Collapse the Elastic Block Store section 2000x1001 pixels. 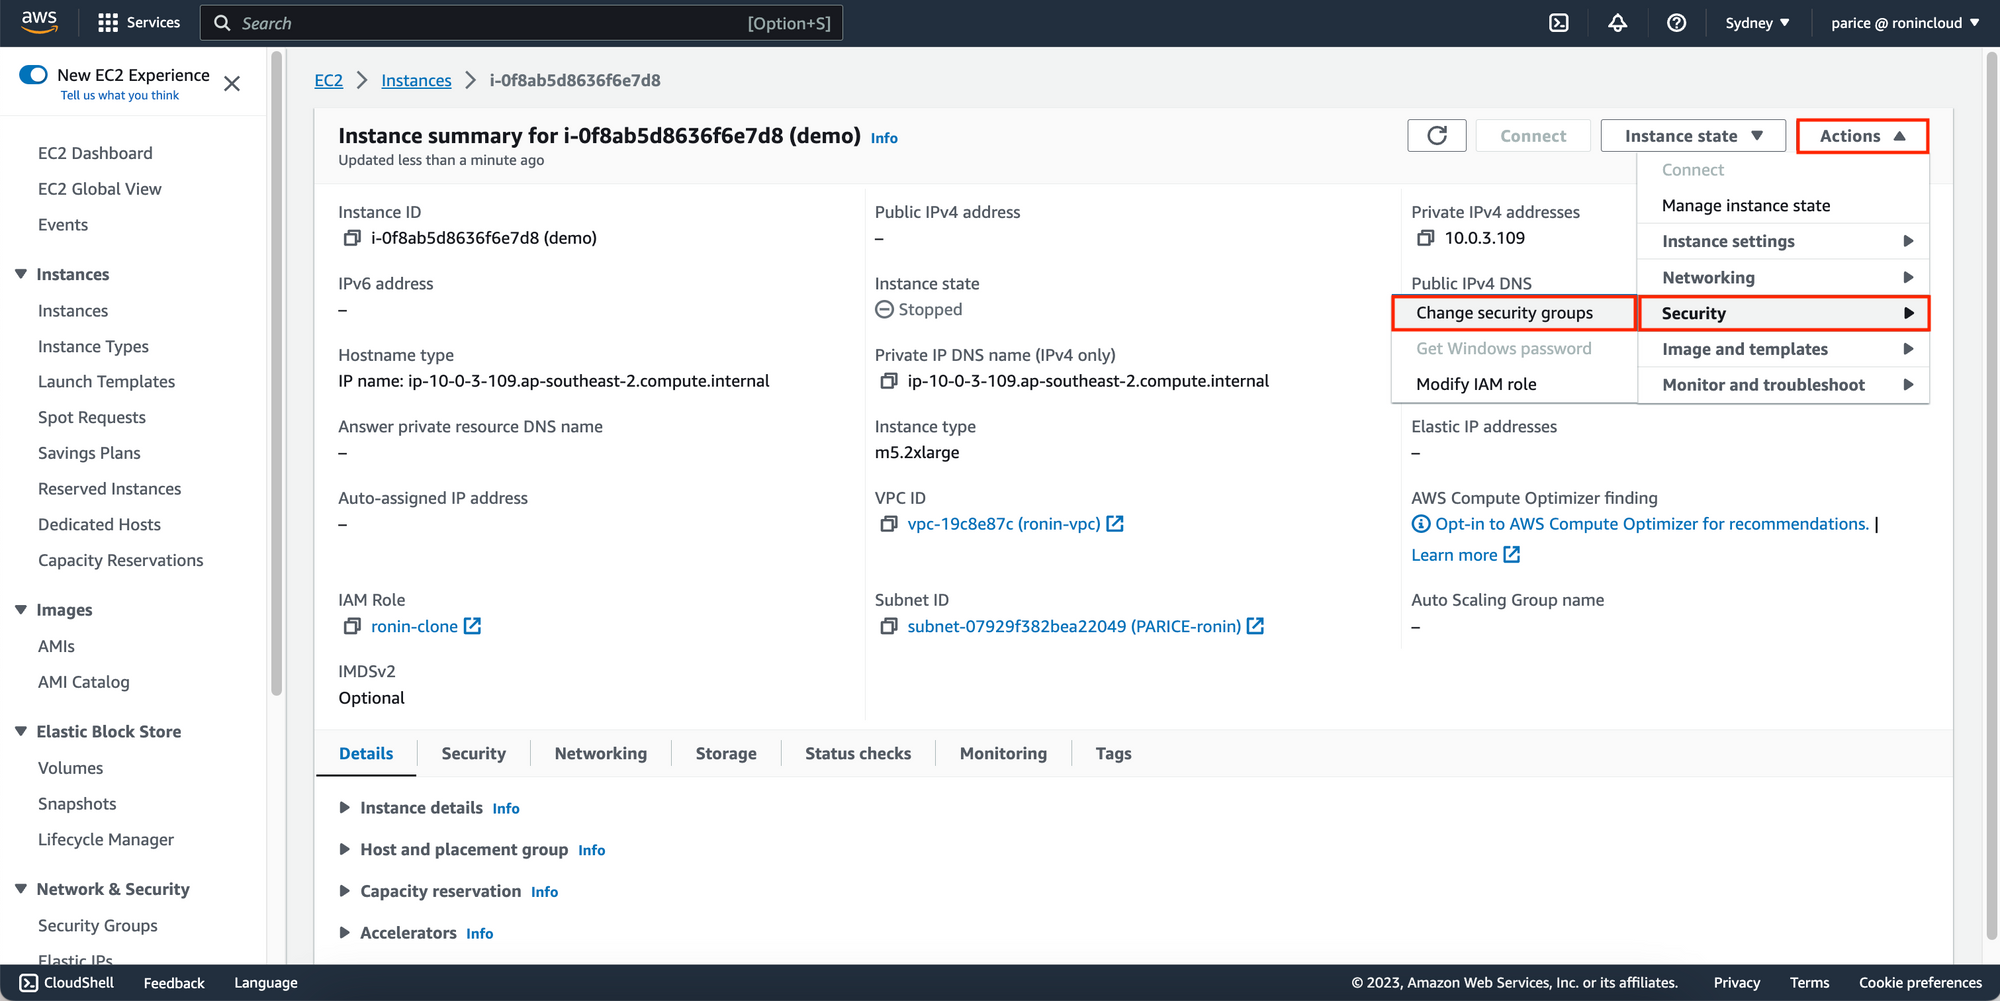pos(21,732)
